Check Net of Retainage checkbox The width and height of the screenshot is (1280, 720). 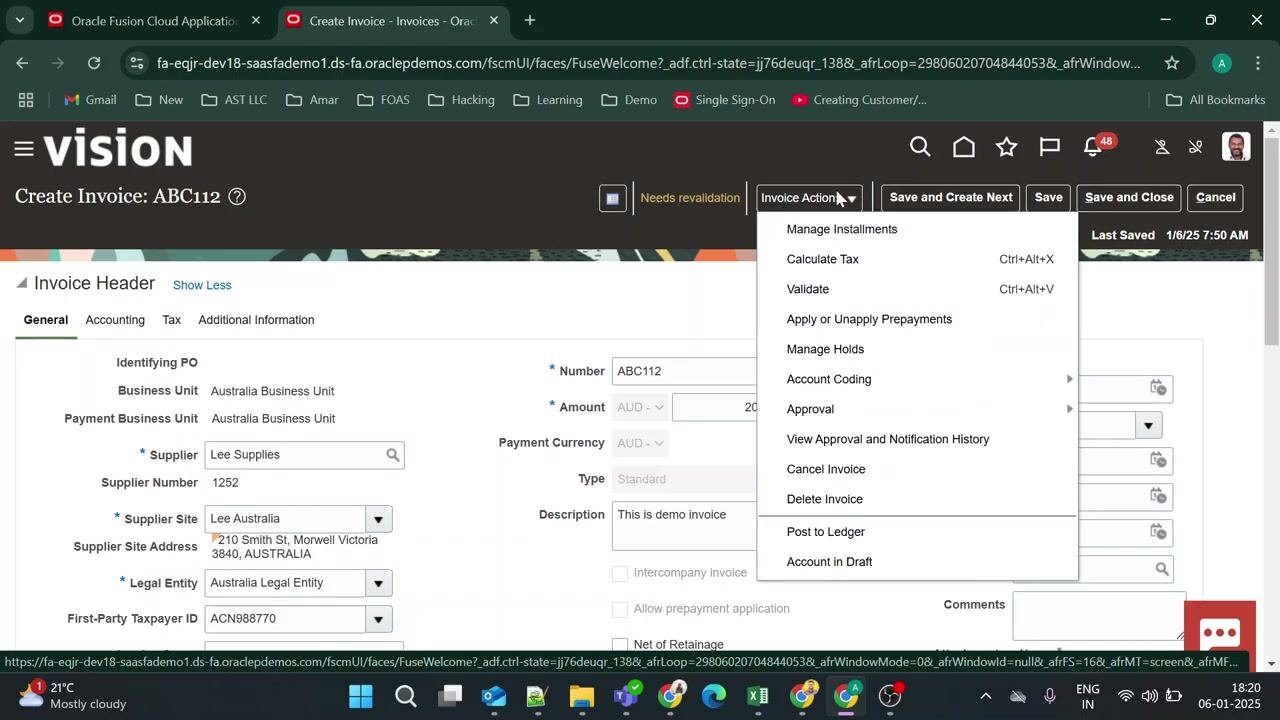pyautogui.click(x=620, y=645)
